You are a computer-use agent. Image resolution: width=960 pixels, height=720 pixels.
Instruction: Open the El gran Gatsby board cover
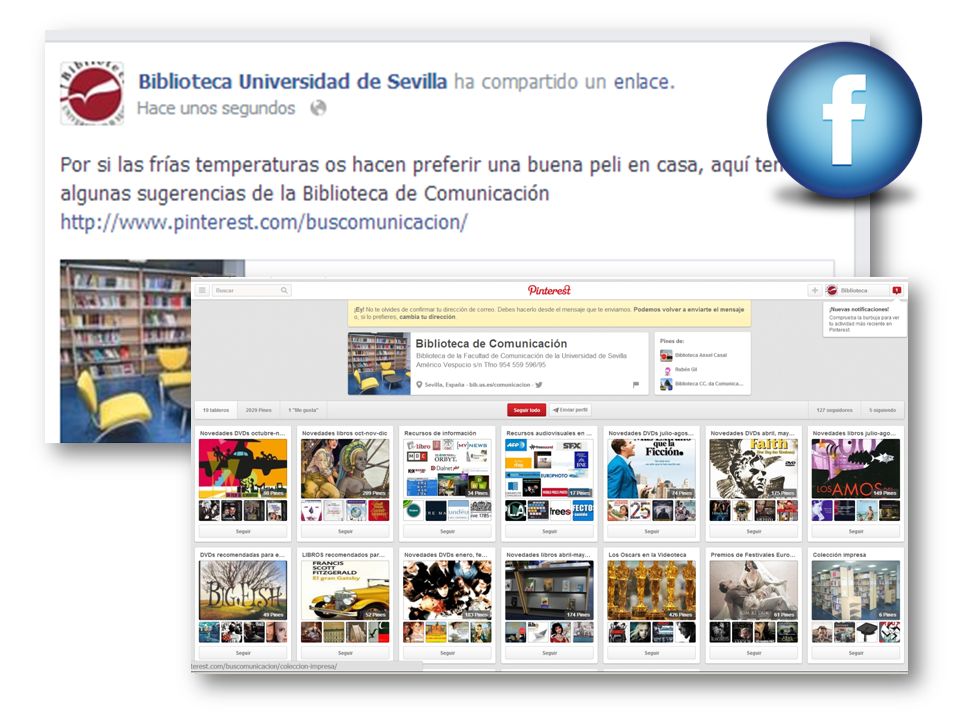(x=345, y=590)
